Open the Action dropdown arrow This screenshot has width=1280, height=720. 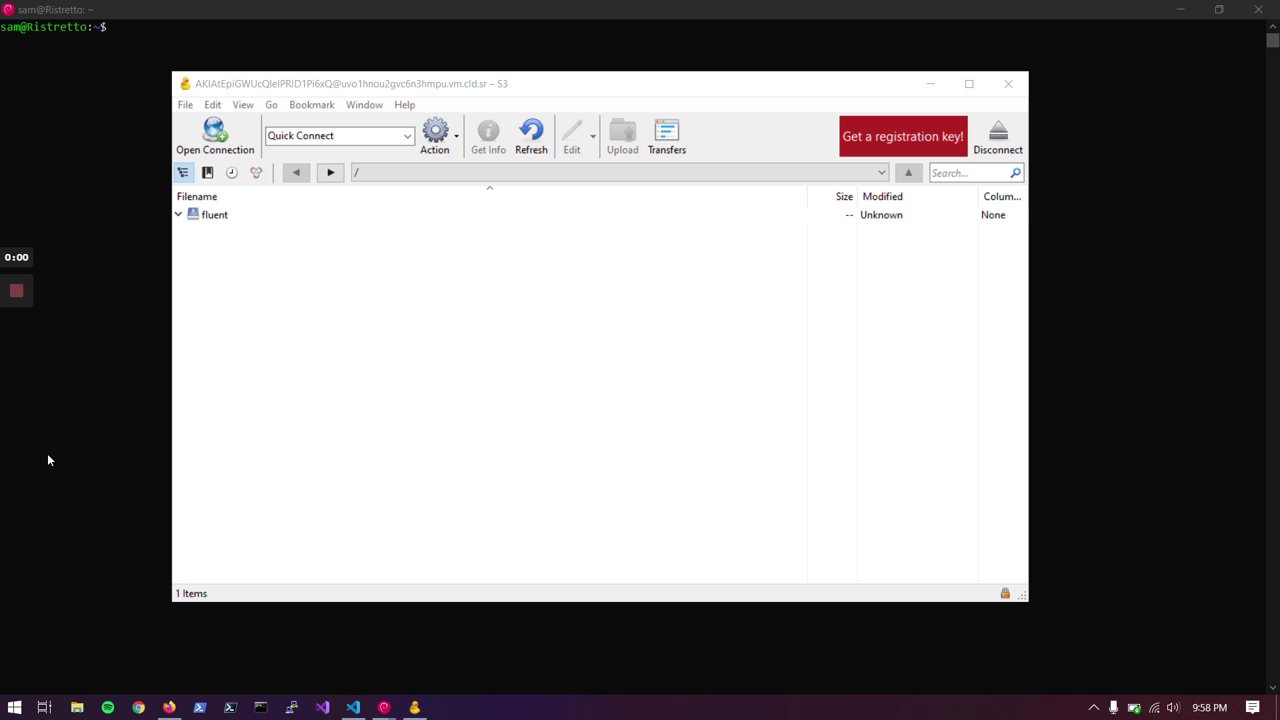tap(456, 136)
